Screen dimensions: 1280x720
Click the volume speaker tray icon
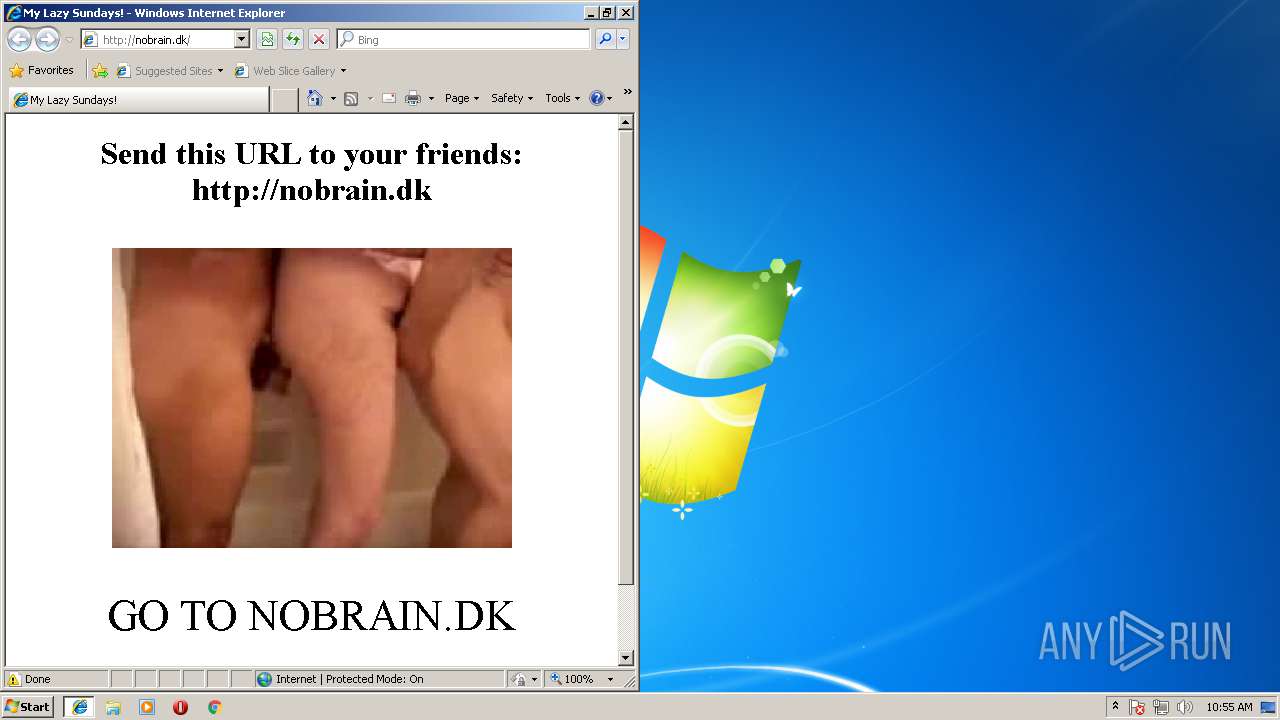1185,707
